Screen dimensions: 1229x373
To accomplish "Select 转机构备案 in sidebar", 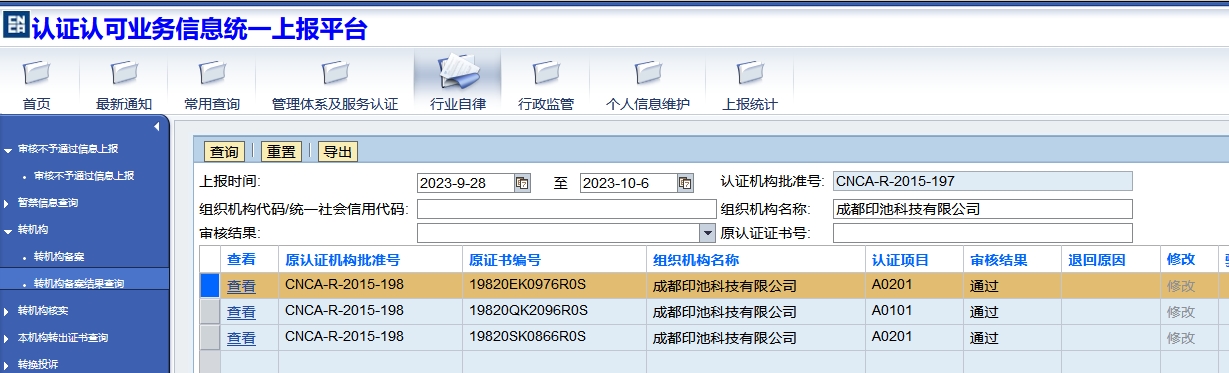I will click(59, 257).
